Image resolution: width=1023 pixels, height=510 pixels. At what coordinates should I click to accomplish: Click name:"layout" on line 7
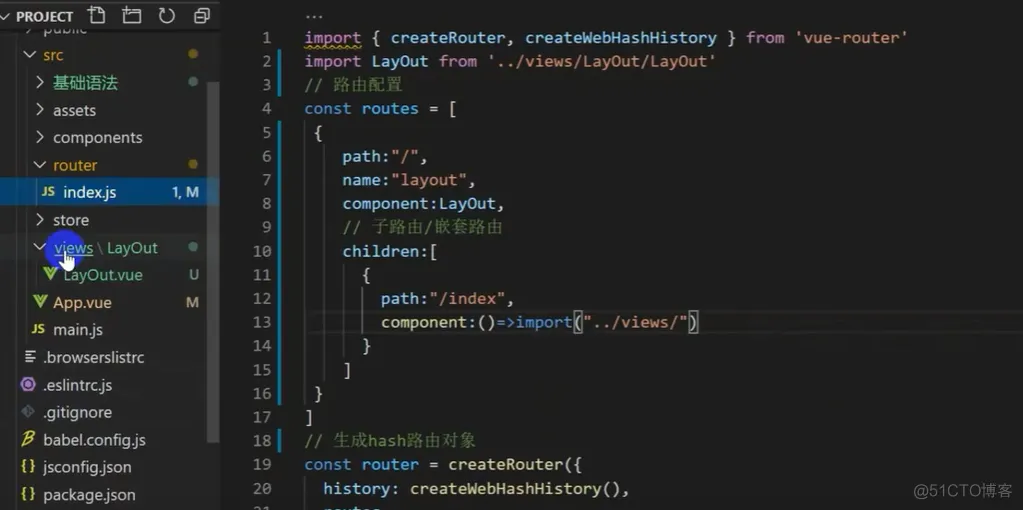point(408,180)
